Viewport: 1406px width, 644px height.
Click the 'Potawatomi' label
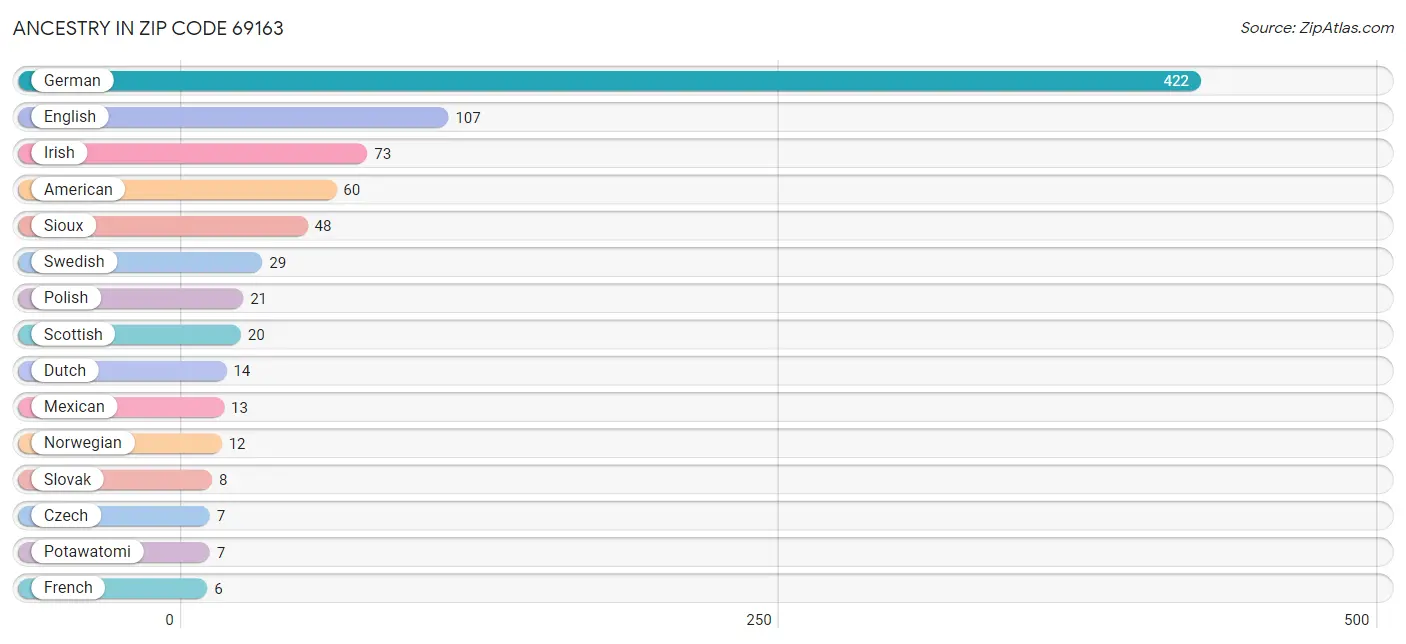(87, 552)
